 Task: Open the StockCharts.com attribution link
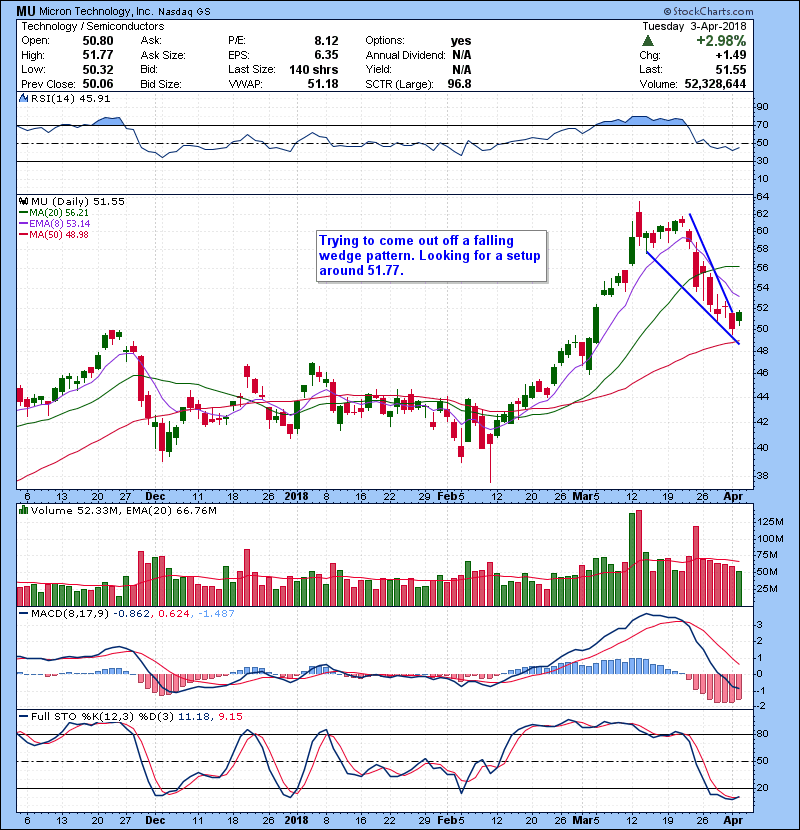708,11
